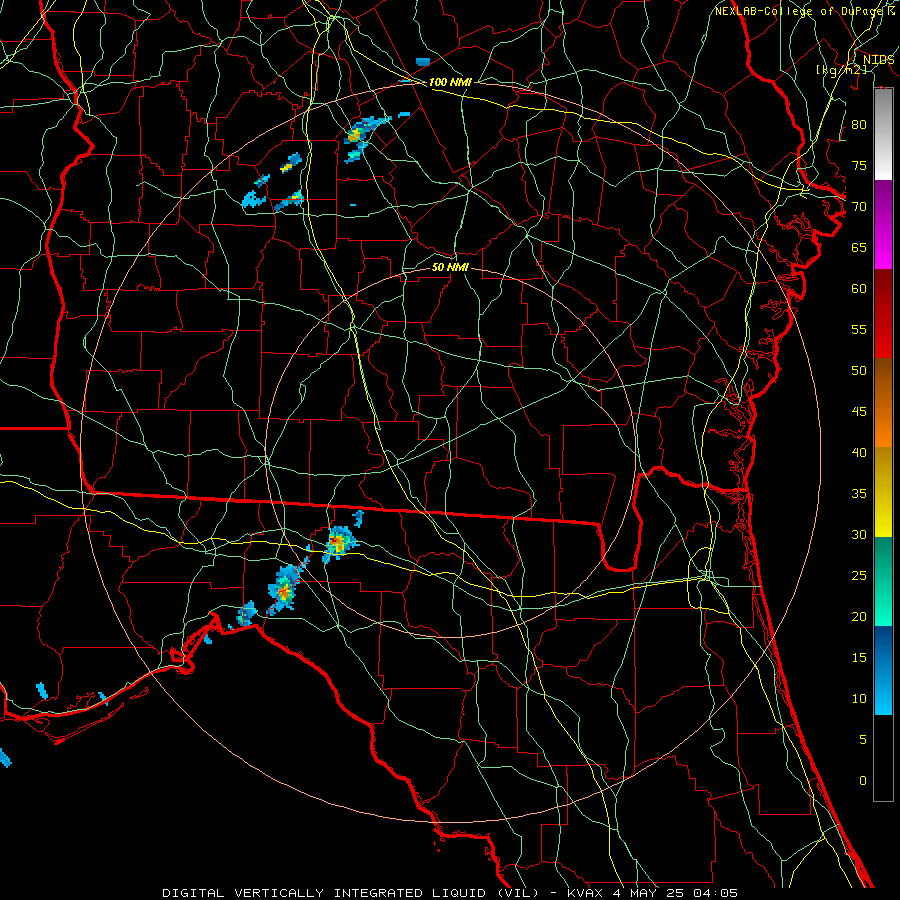900x900 pixels.
Task: Click the 15 value on the scale
Action: 859,658
